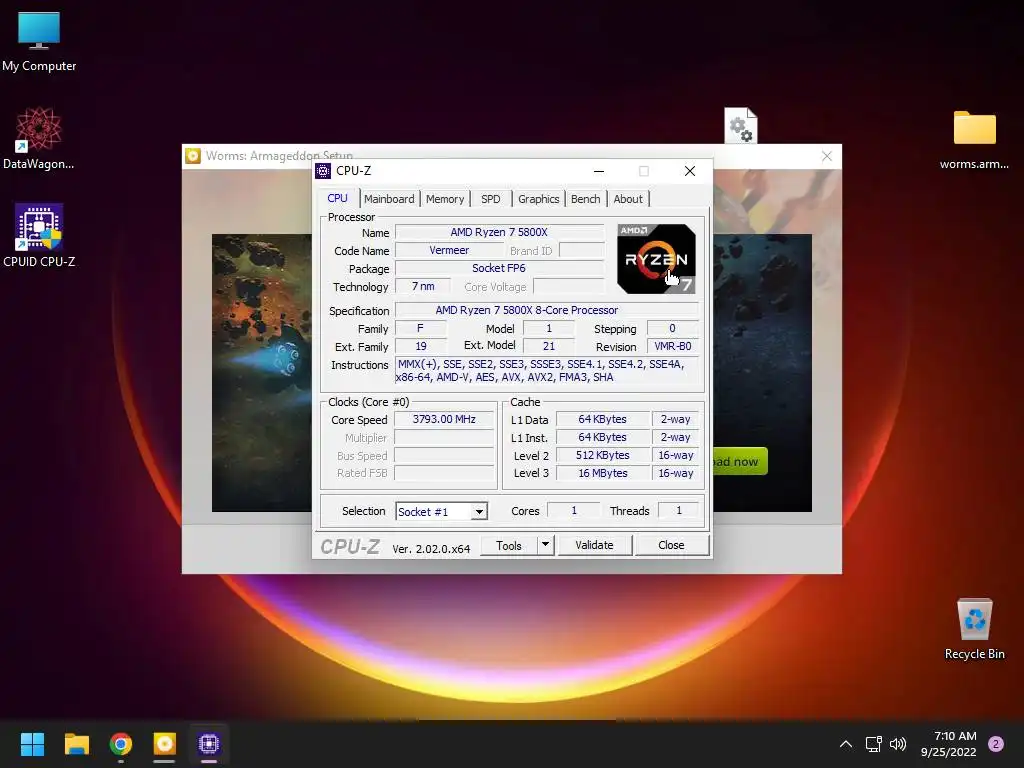Click the 7 nm technology value
The height and width of the screenshot is (768, 1024).
(x=423, y=287)
